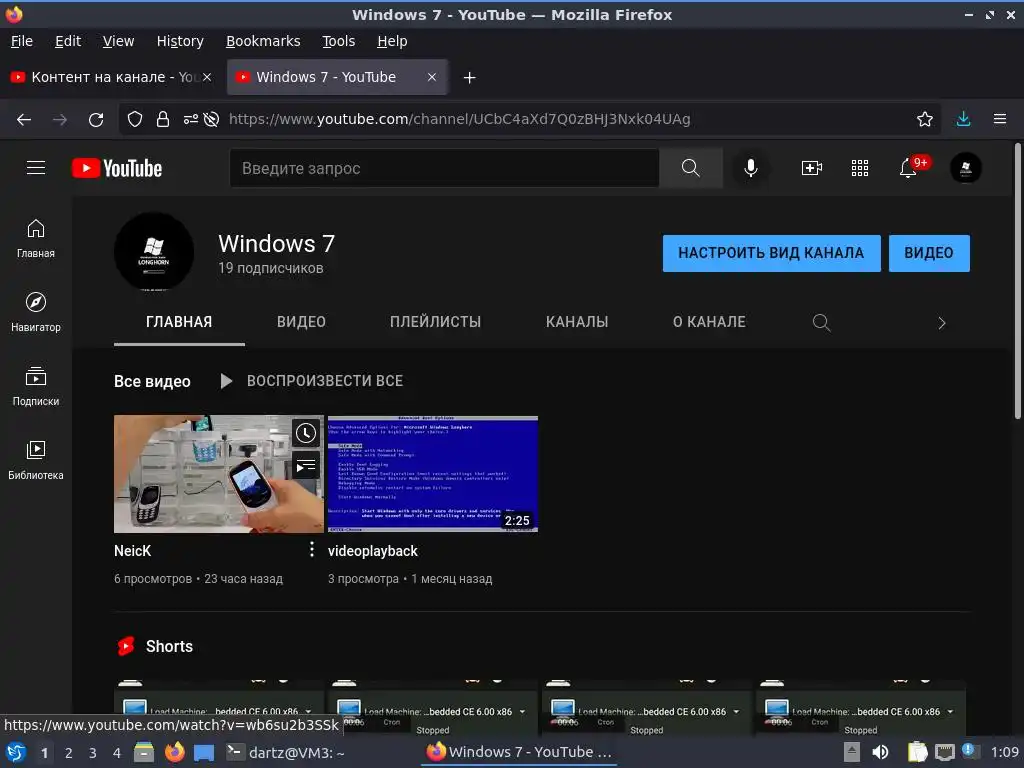This screenshot has height=768, width=1024.
Task: Open the History menu
Action: pos(180,41)
